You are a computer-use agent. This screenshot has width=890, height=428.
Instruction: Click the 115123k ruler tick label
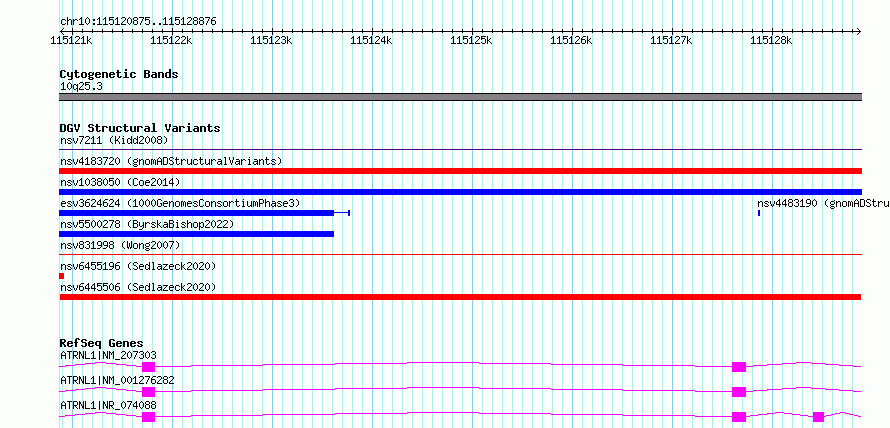pos(272,40)
